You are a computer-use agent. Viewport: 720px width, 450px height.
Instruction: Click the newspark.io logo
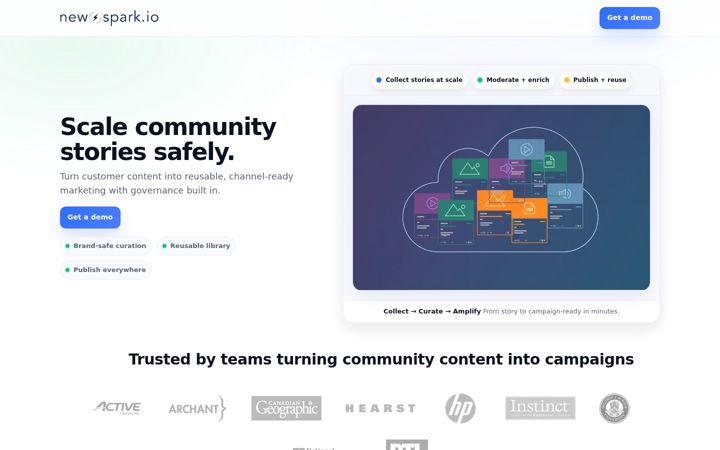pos(109,17)
